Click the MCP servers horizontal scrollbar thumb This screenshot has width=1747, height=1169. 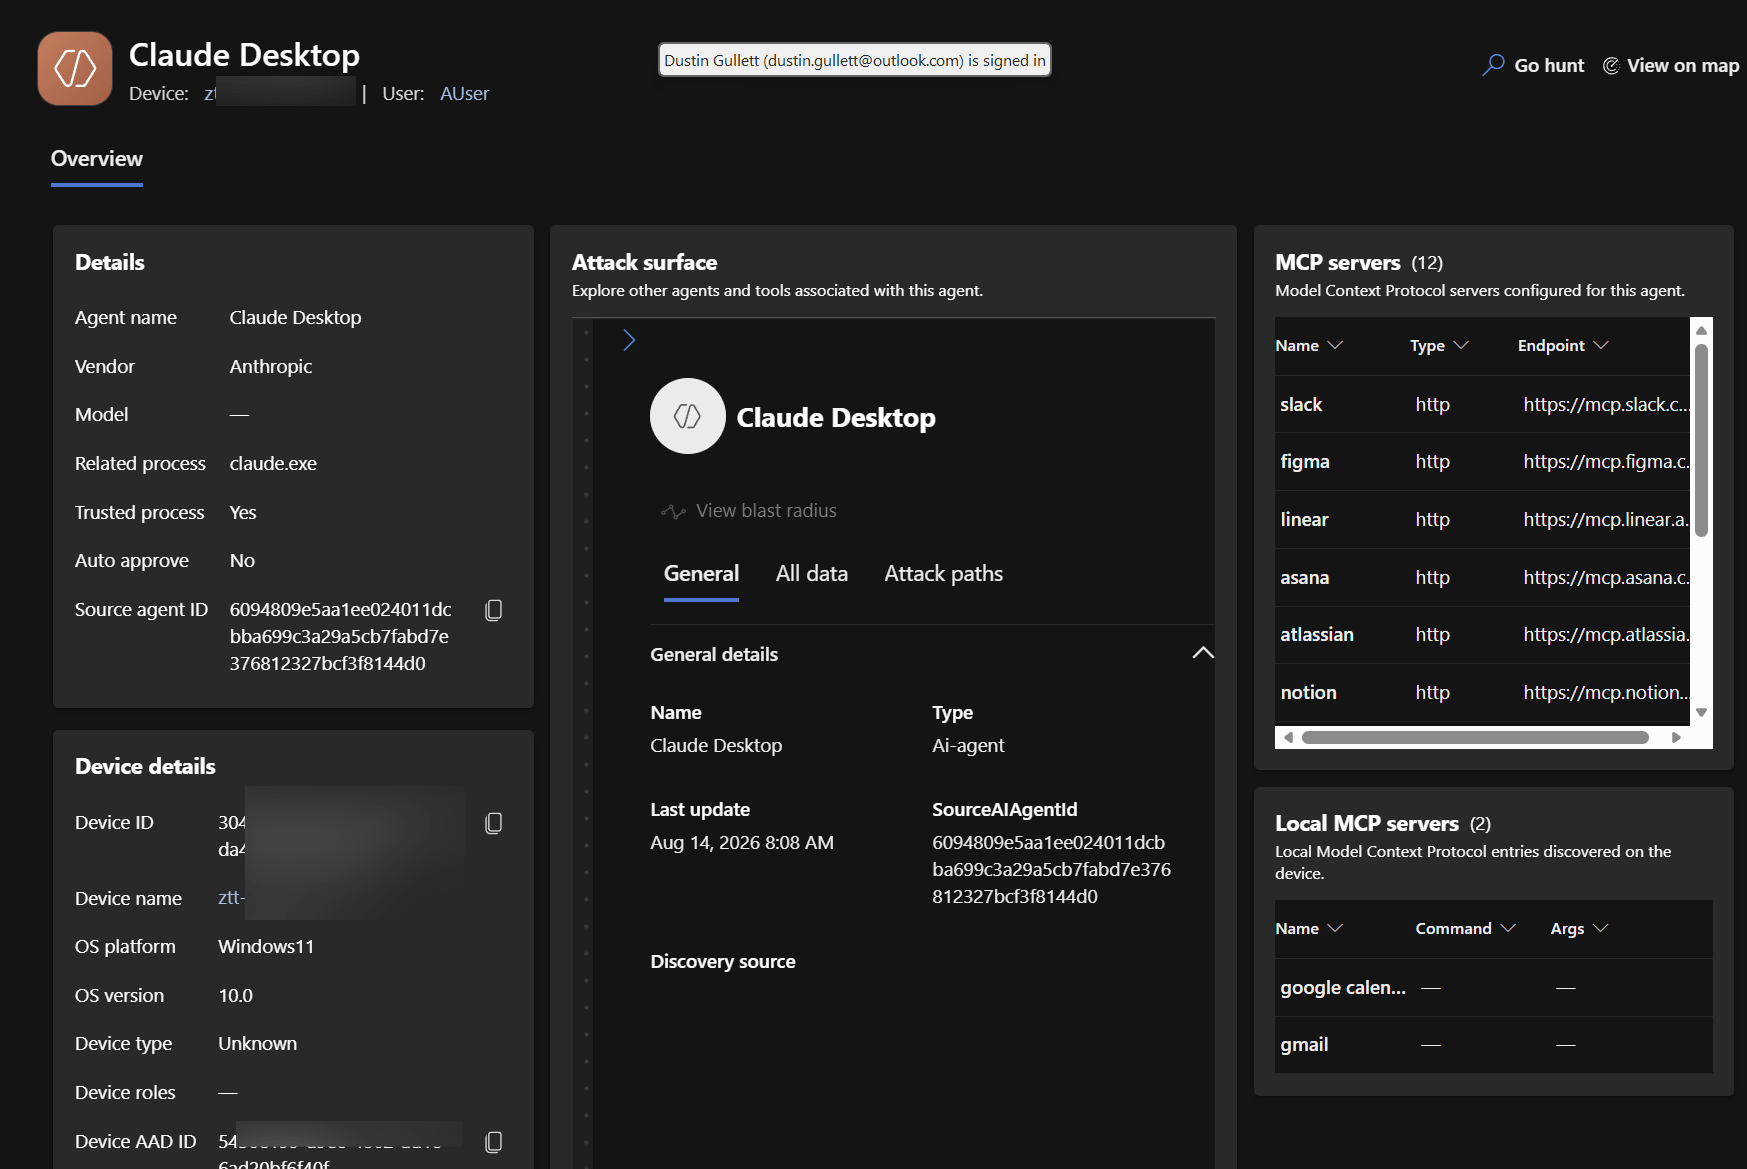(x=1475, y=738)
